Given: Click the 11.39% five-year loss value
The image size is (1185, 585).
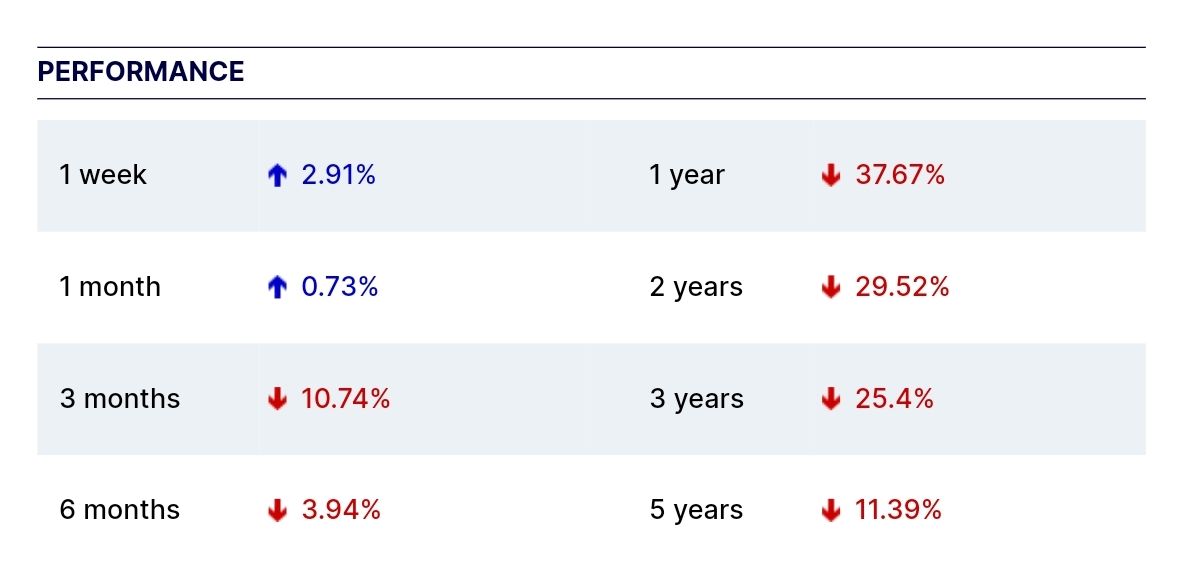Looking at the screenshot, I should pyautogui.click(x=898, y=510).
